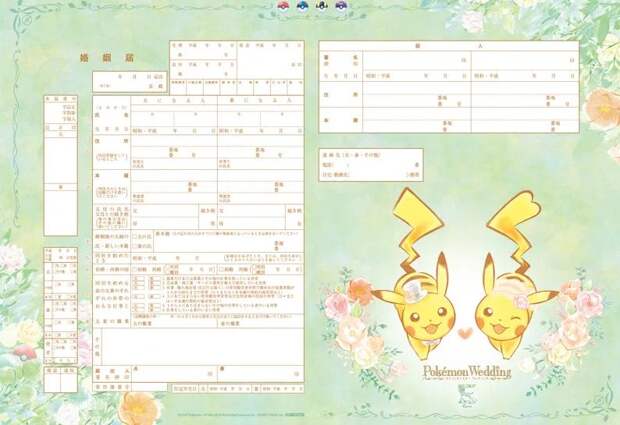Check the 夫の氏 box
620x425 pixels.
(x=135, y=238)
